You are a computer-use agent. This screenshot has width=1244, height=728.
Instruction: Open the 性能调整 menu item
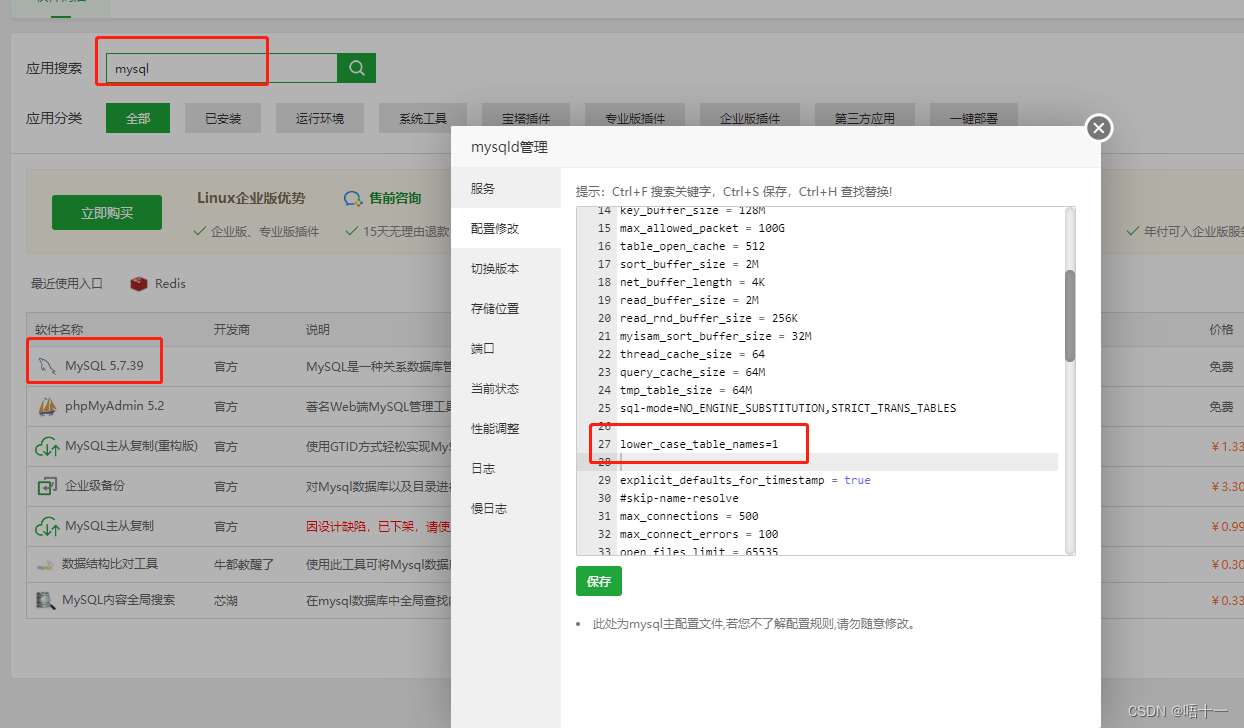[506, 428]
